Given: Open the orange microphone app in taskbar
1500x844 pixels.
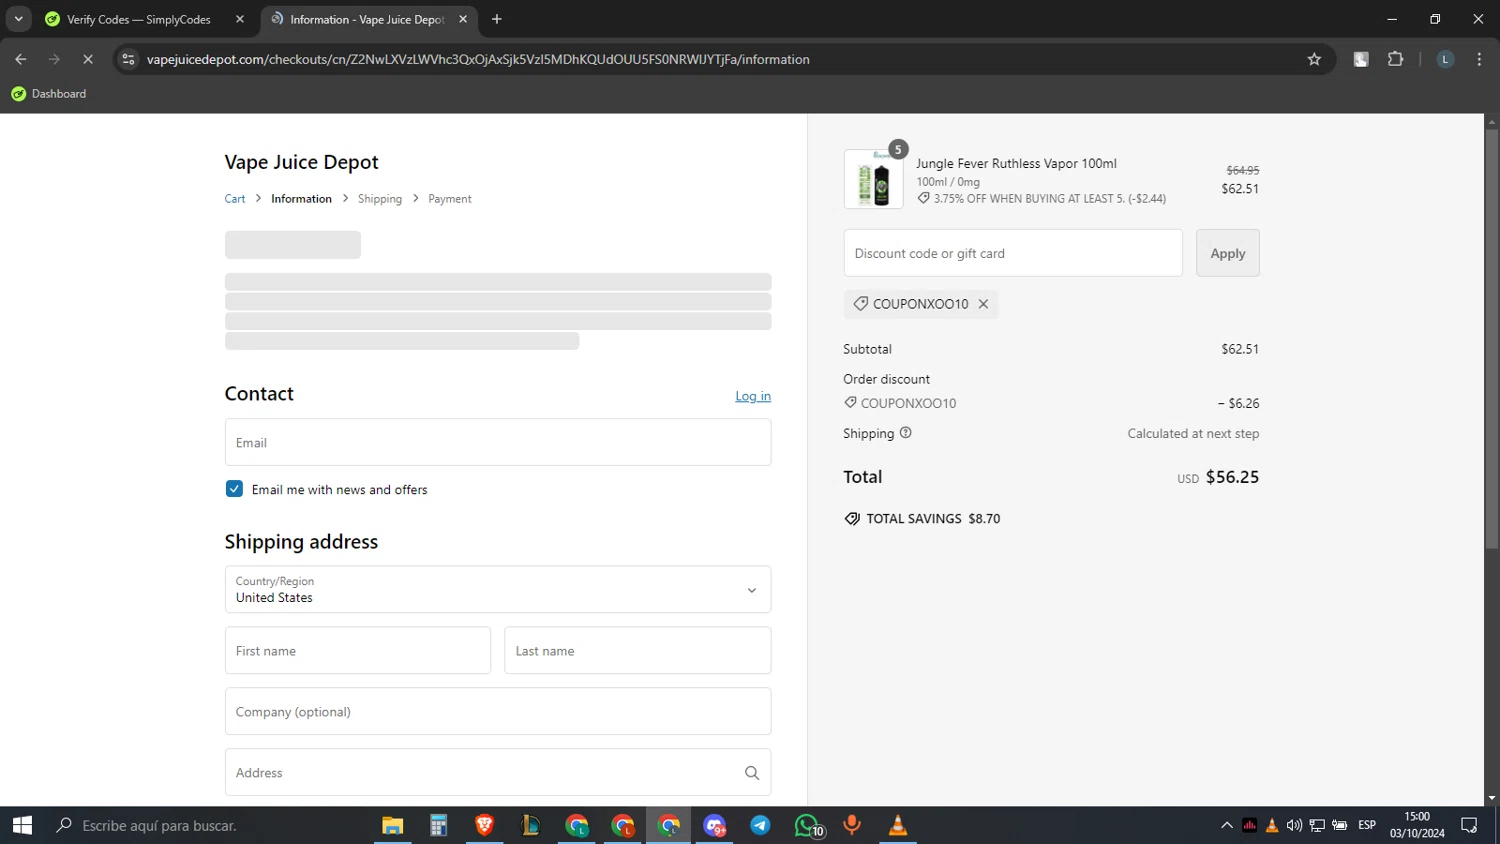Looking at the screenshot, I should coord(852,825).
